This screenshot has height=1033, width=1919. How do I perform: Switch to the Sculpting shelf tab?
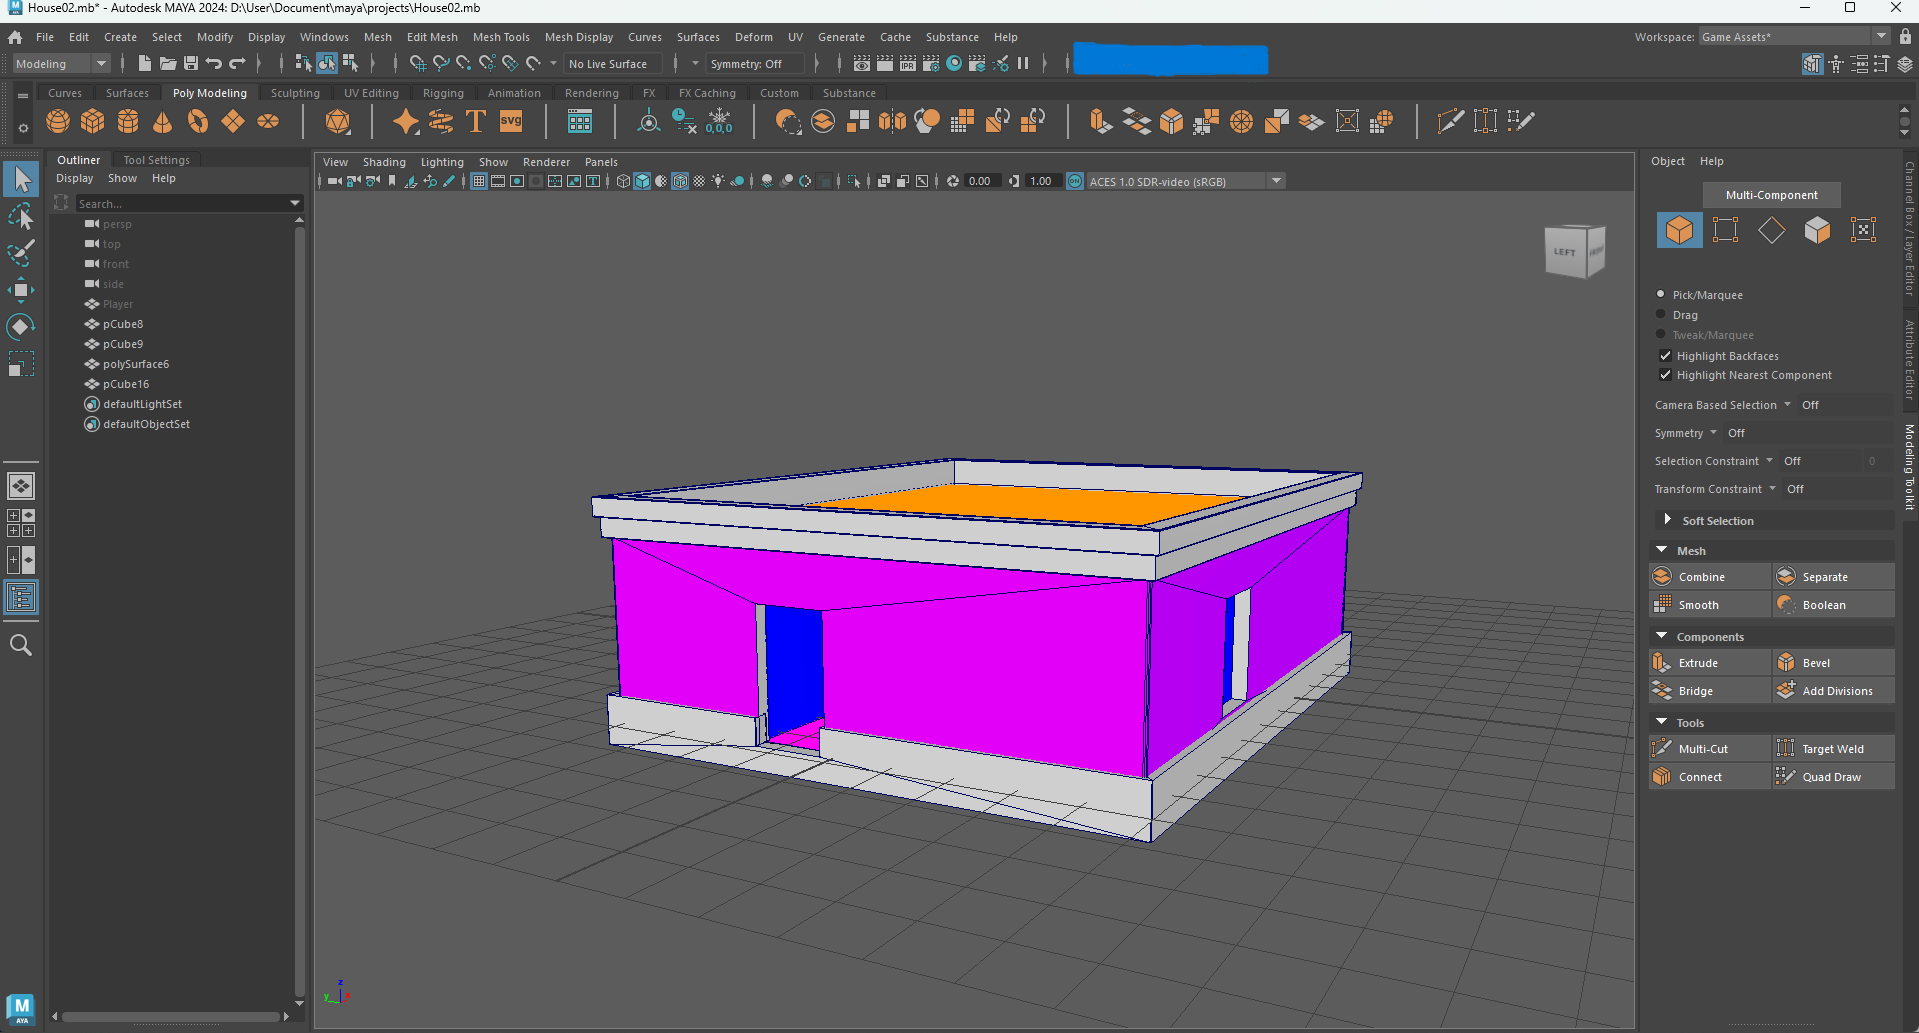point(295,93)
